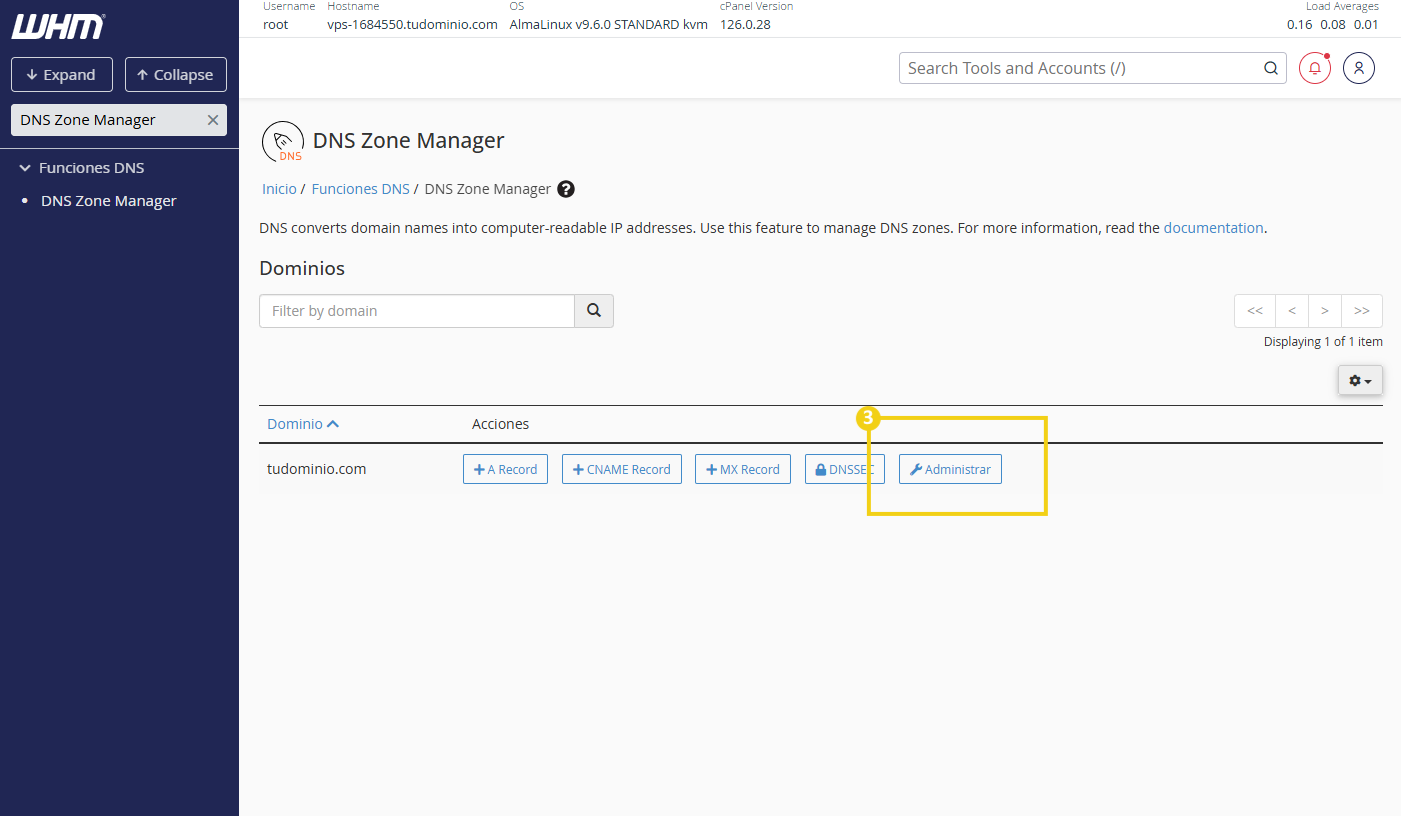
Task: Add an A Record for tudominio.com
Action: (x=505, y=469)
